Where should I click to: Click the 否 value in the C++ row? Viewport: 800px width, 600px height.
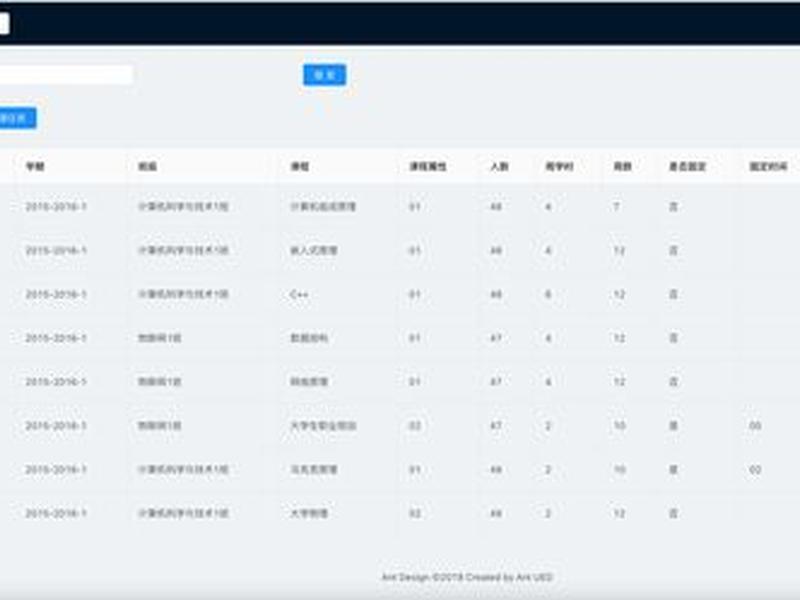click(x=673, y=294)
